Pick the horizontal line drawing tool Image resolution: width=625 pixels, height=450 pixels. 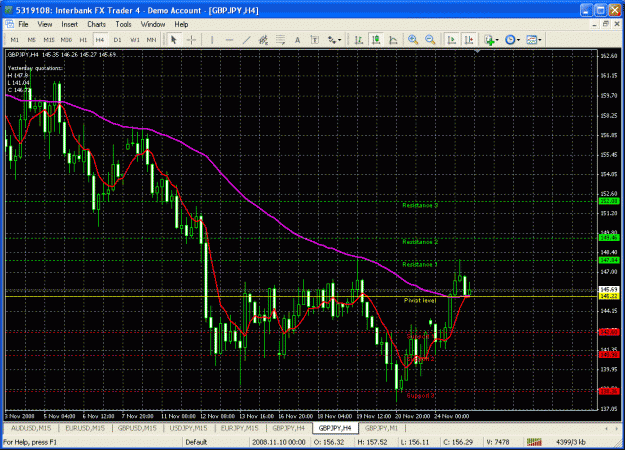pos(229,40)
